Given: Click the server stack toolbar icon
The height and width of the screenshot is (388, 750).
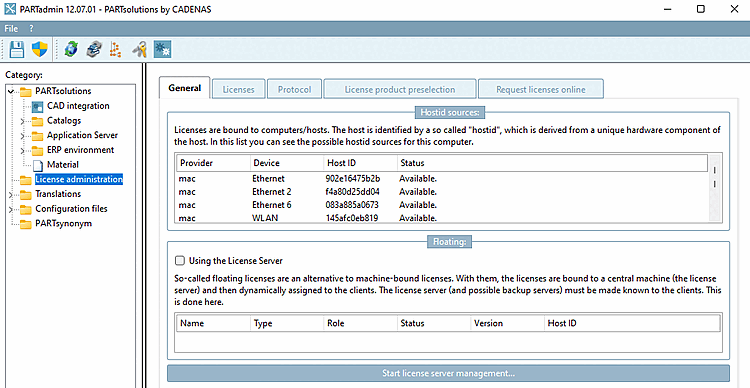Looking at the screenshot, I should 94,49.
